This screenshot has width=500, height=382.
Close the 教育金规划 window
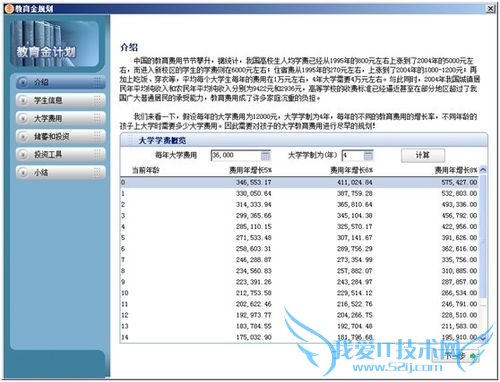coord(491,9)
